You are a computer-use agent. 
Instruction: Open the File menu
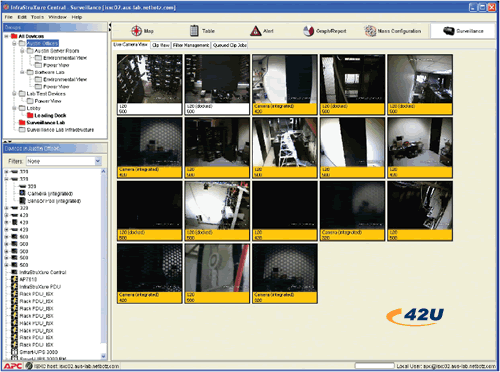point(8,17)
